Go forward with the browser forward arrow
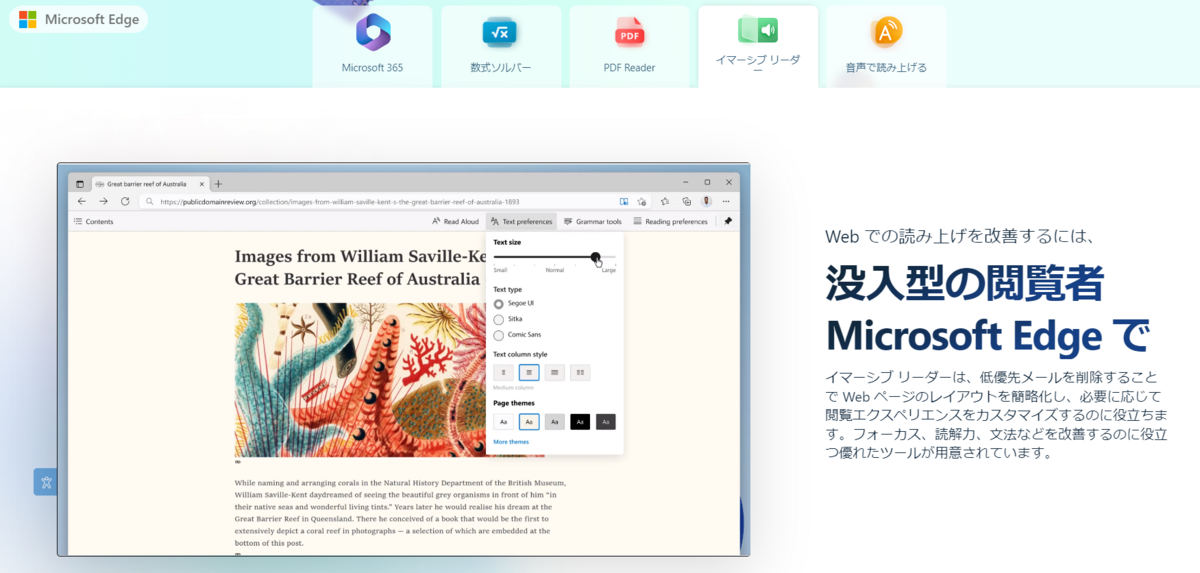Viewport: 1200px width, 573px height. coord(103,201)
